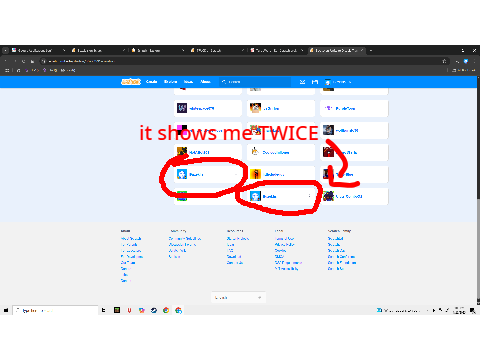Open follower with yellow-orange figure avatar

(281, 174)
